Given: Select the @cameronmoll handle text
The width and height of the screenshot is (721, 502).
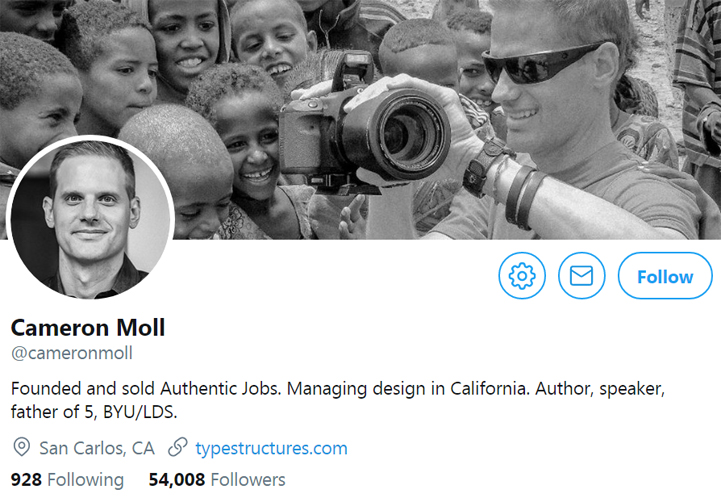Looking at the screenshot, I should (x=72, y=353).
